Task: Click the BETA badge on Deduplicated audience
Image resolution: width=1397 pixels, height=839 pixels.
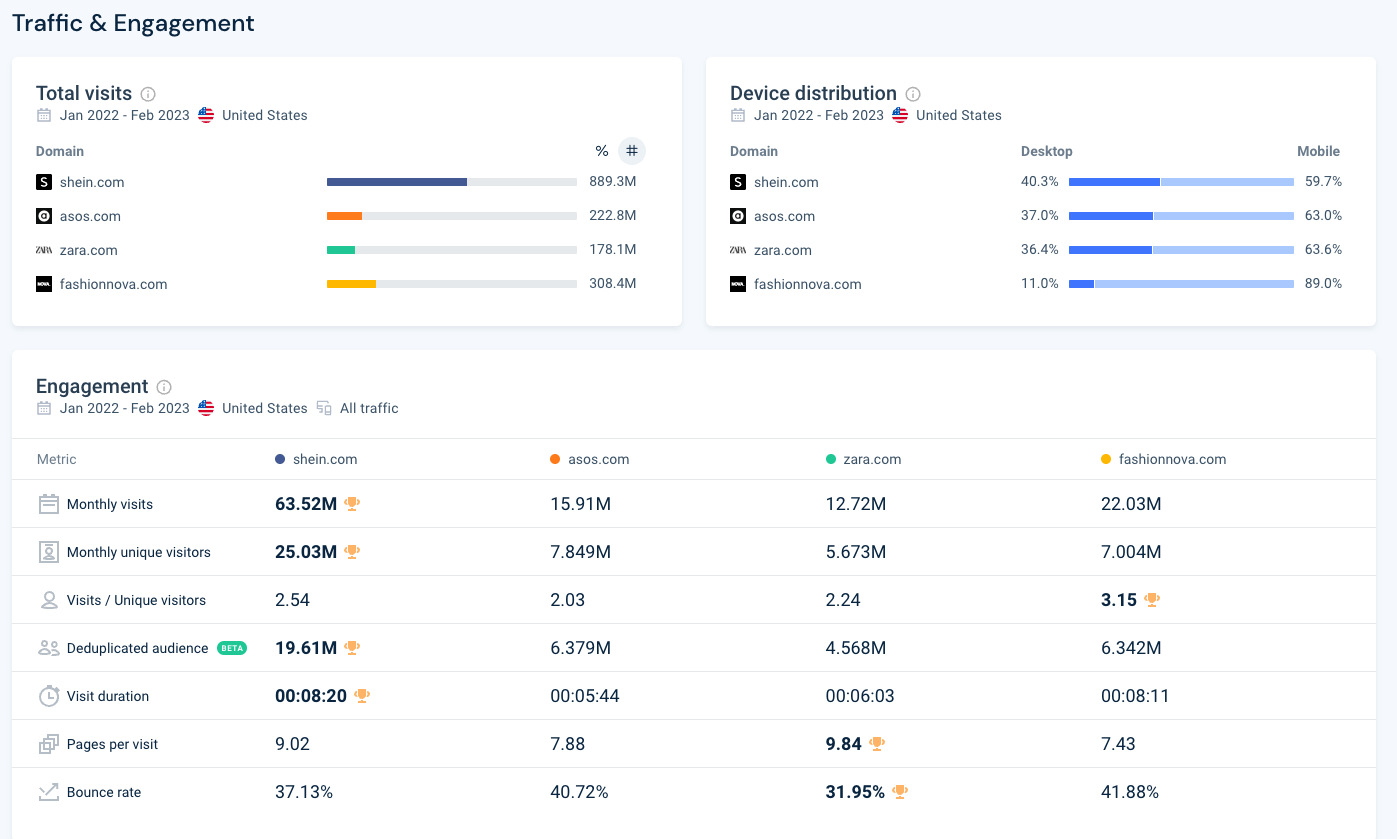Action: pyautogui.click(x=232, y=647)
